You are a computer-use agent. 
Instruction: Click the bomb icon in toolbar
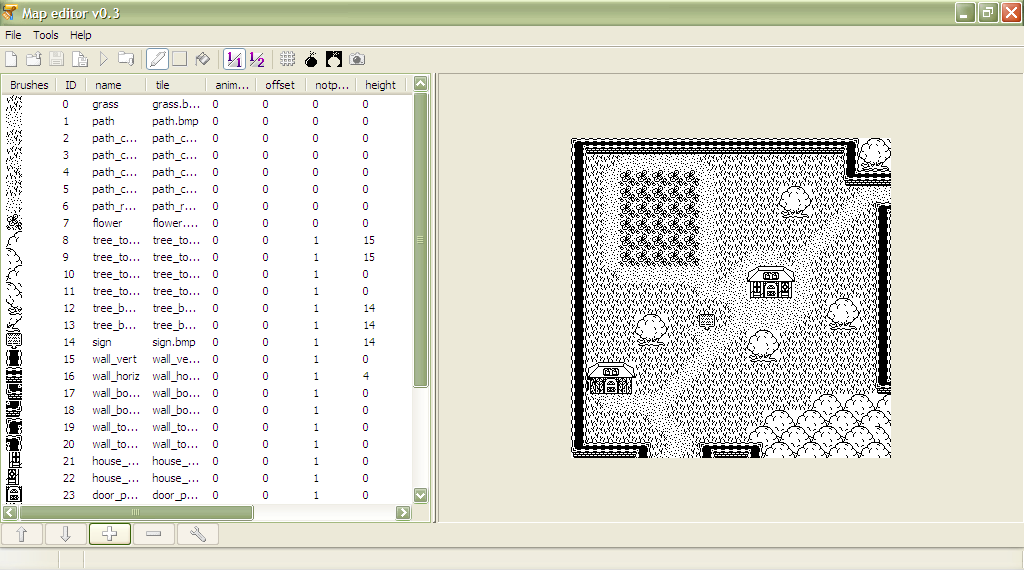click(x=311, y=59)
